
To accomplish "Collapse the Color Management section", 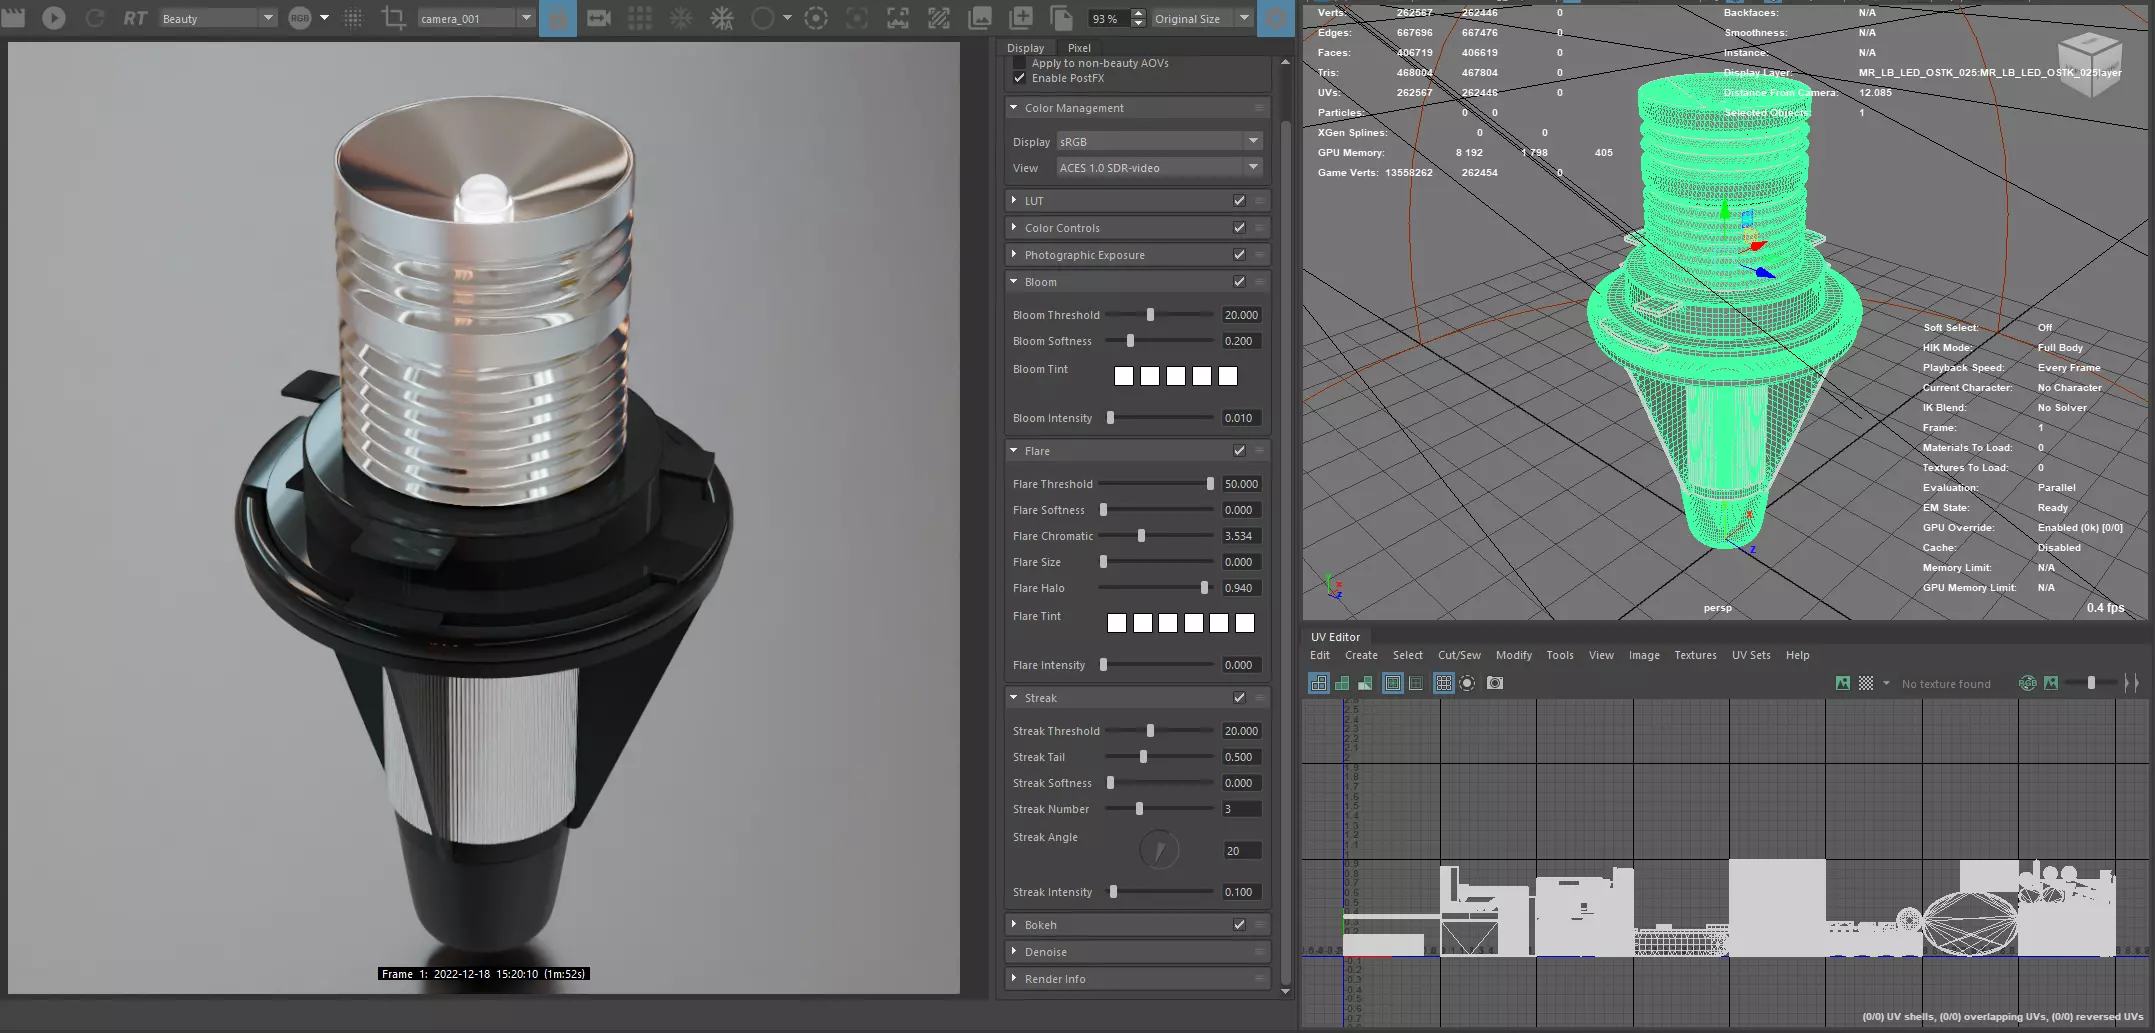I will pyautogui.click(x=1137, y=108).
